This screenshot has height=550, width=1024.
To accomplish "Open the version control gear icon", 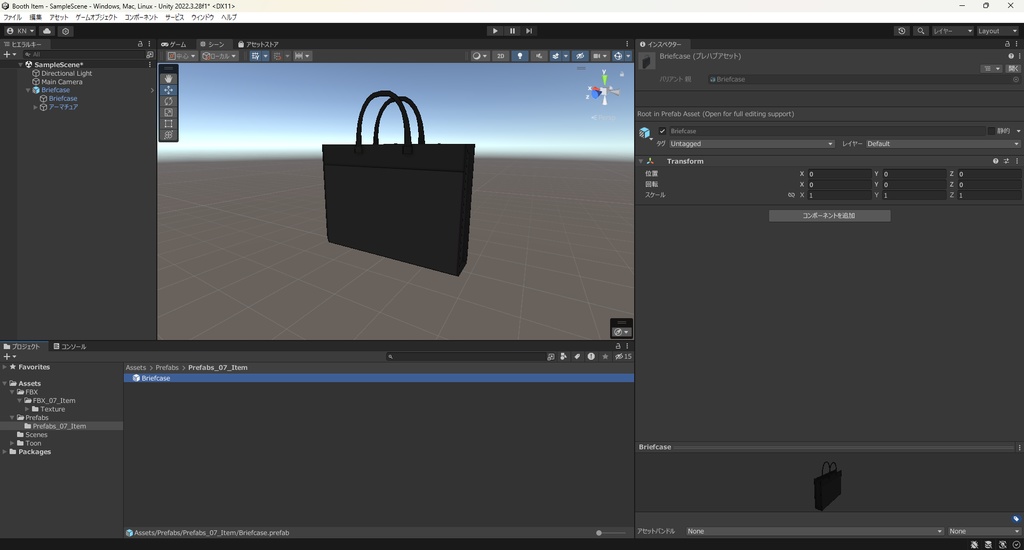I will (65, 31).
